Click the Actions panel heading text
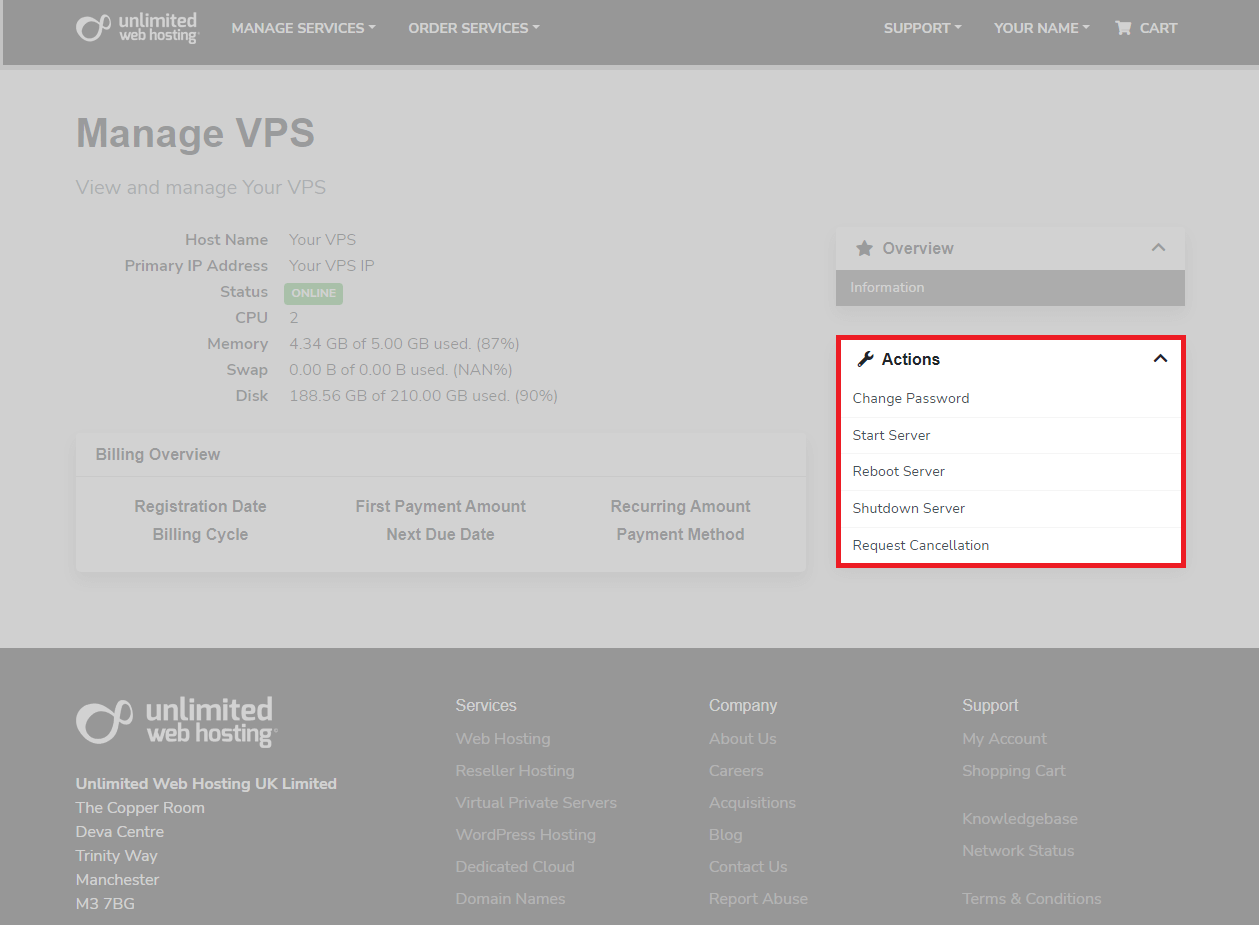This screenshot has height=925, width=1259. click(911, 359)
